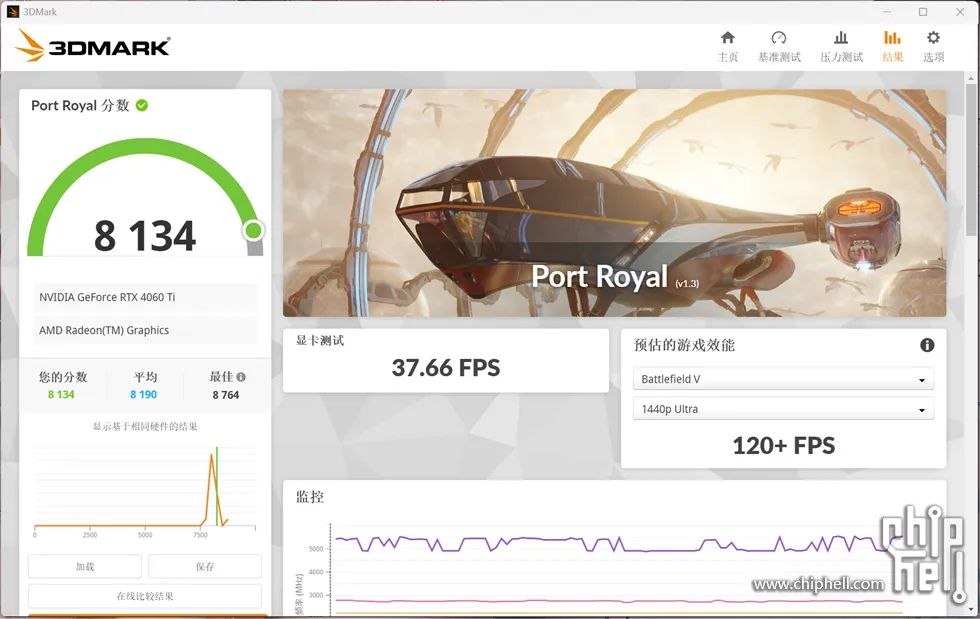This screenshot has height=619, width=980.
Task: Click the 加载 (Load) button
Action: (x=85, y=566)
